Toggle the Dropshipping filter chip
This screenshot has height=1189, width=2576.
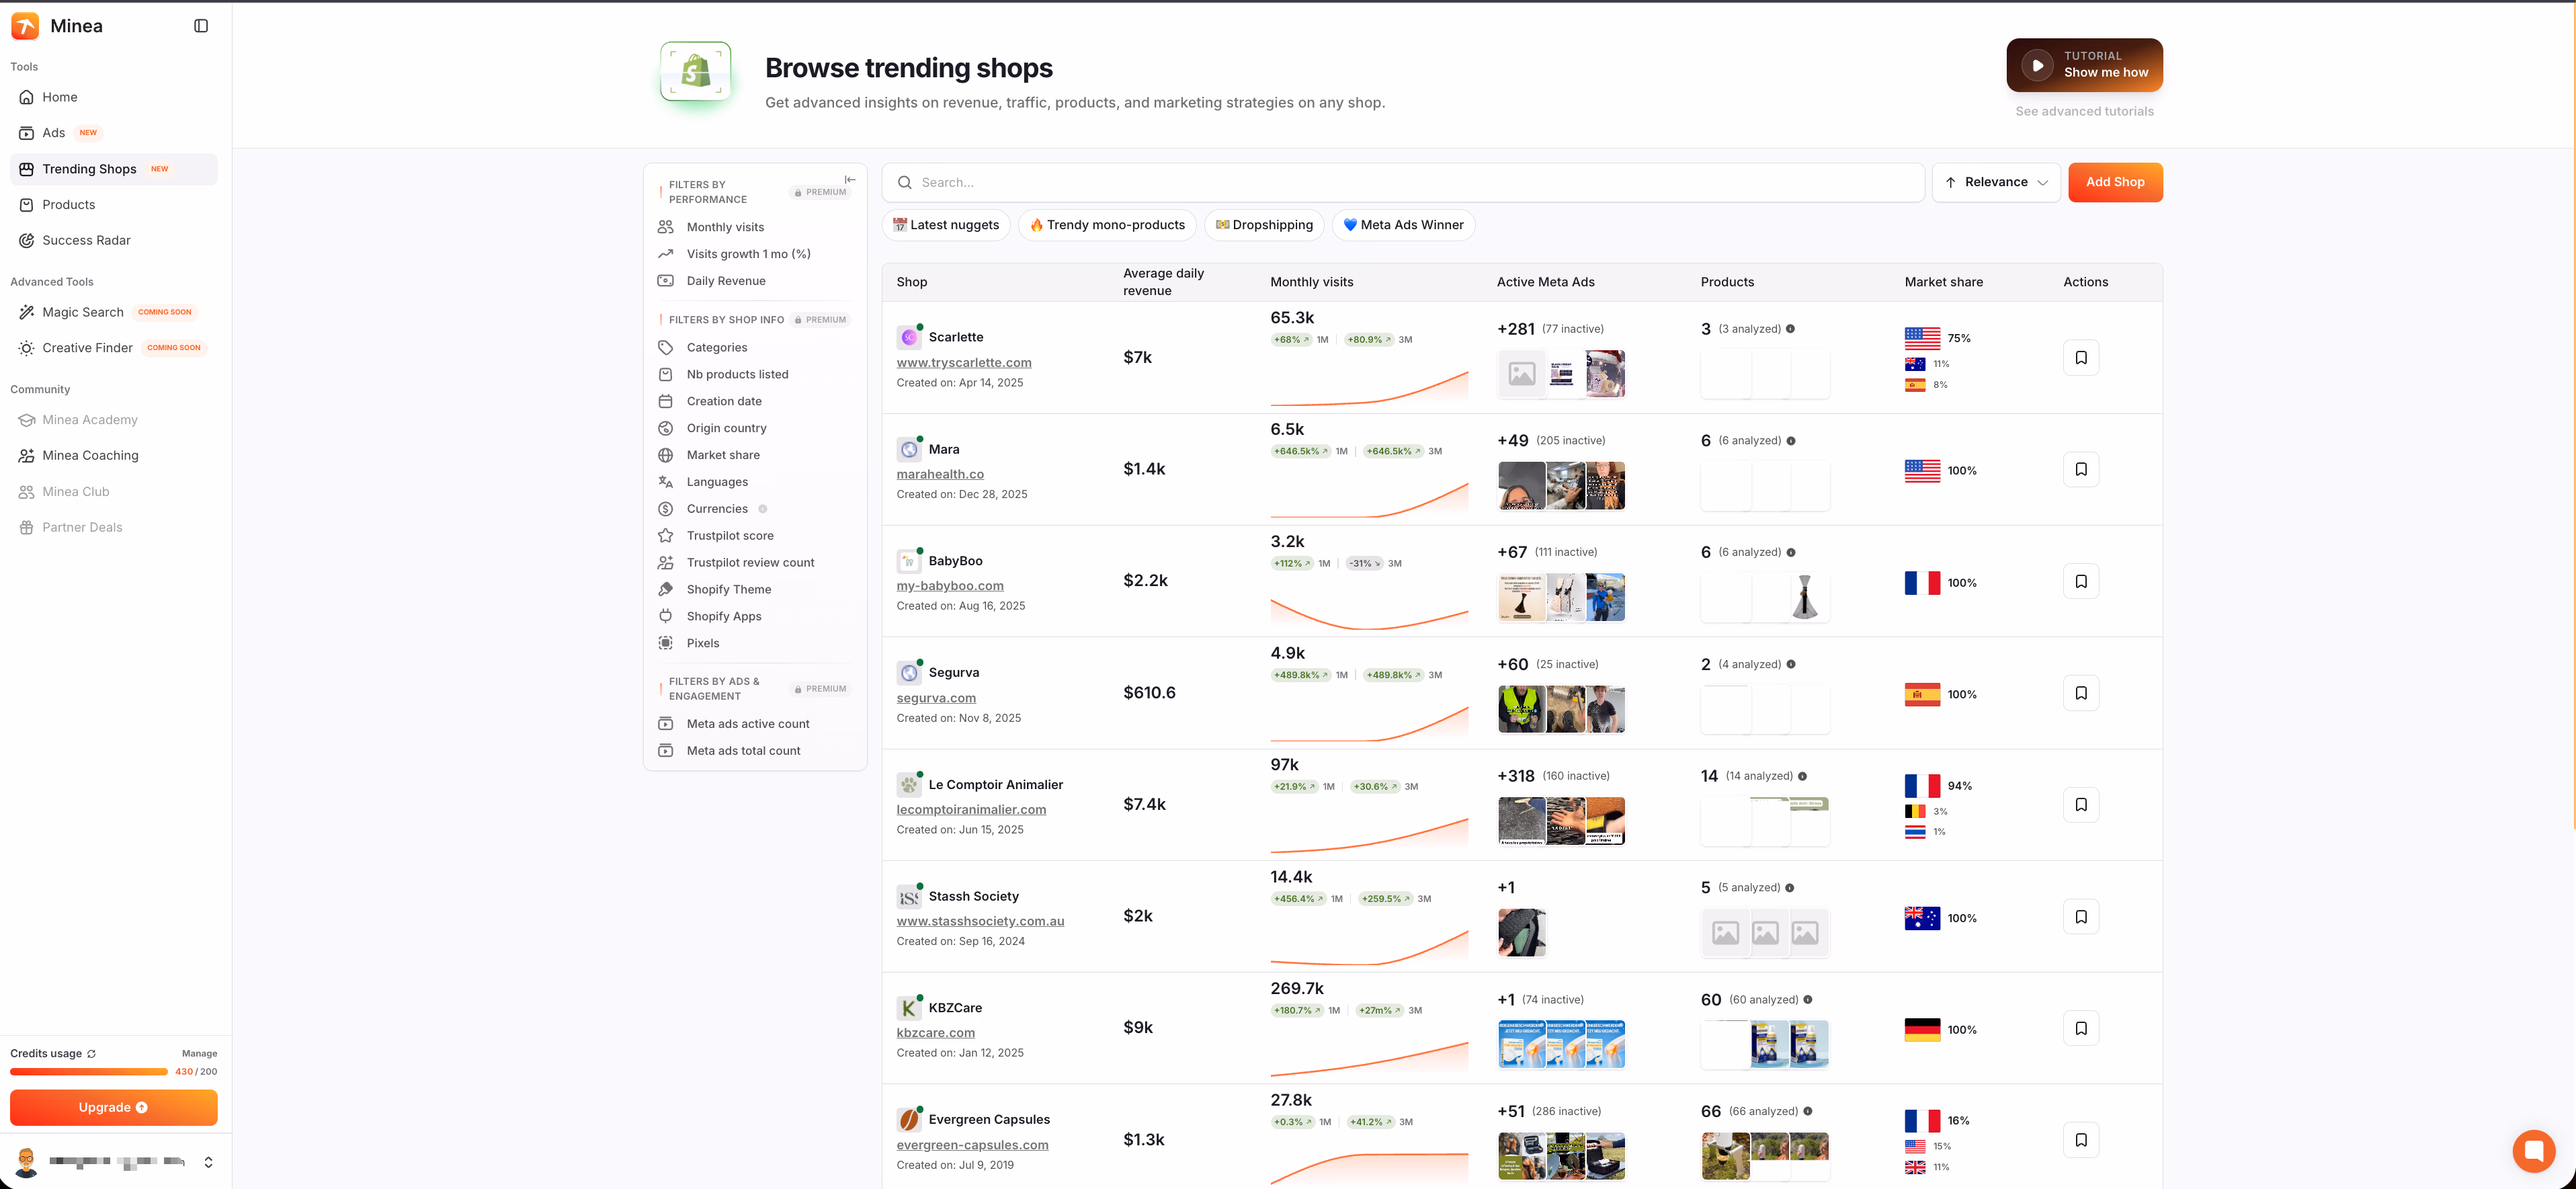(x=1263, y=224)
